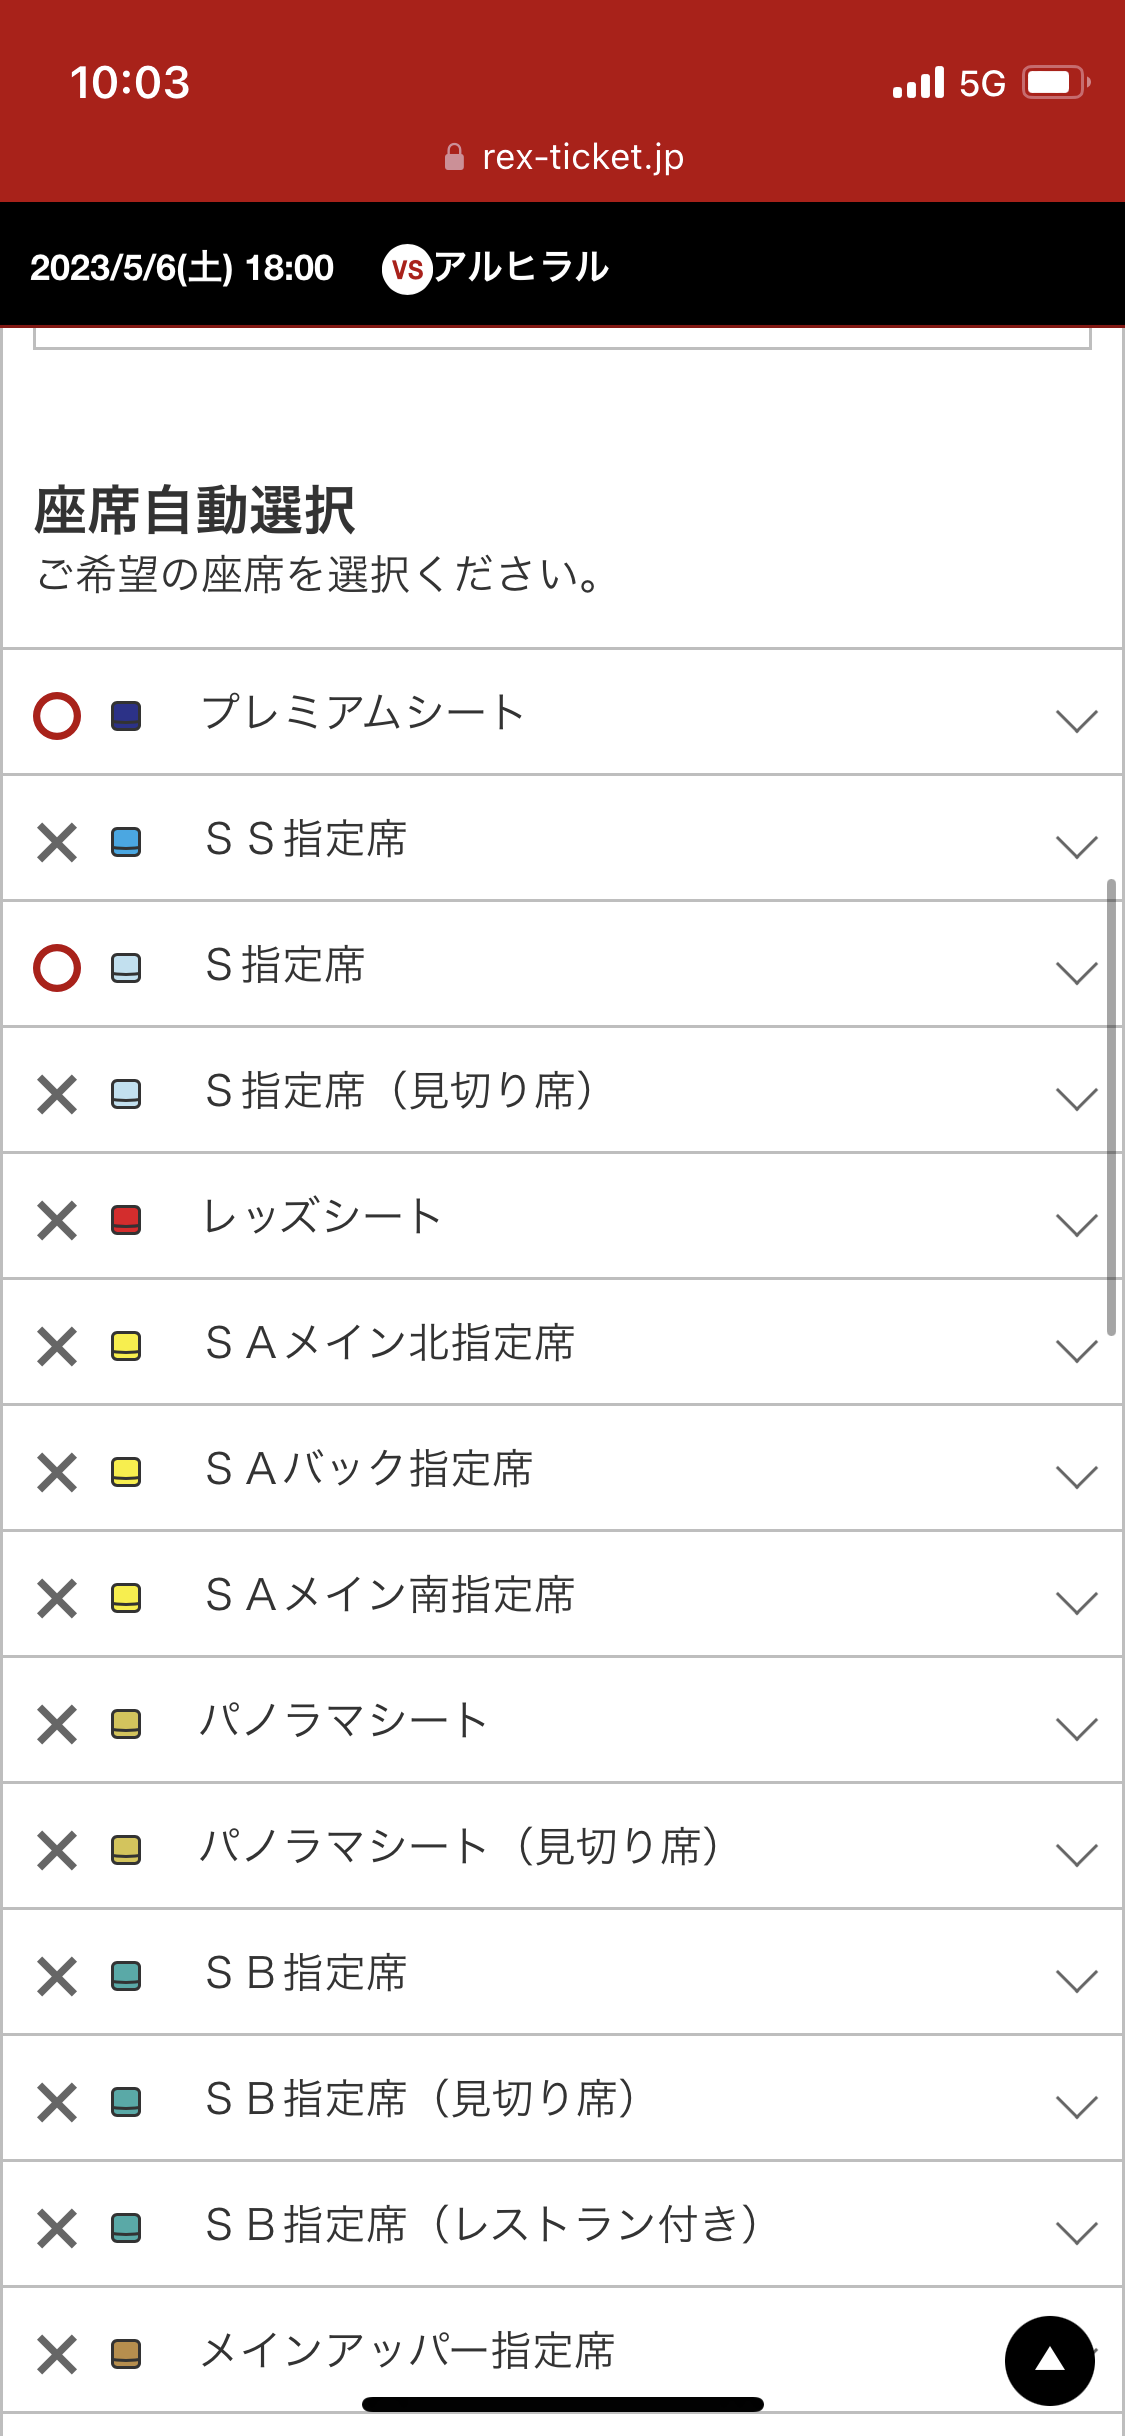Image resolution: width=1125 pixels, height=2436 pixels.
Task: Tap the X icon for メインアッパー指定席
Action: pos(57,2354)
